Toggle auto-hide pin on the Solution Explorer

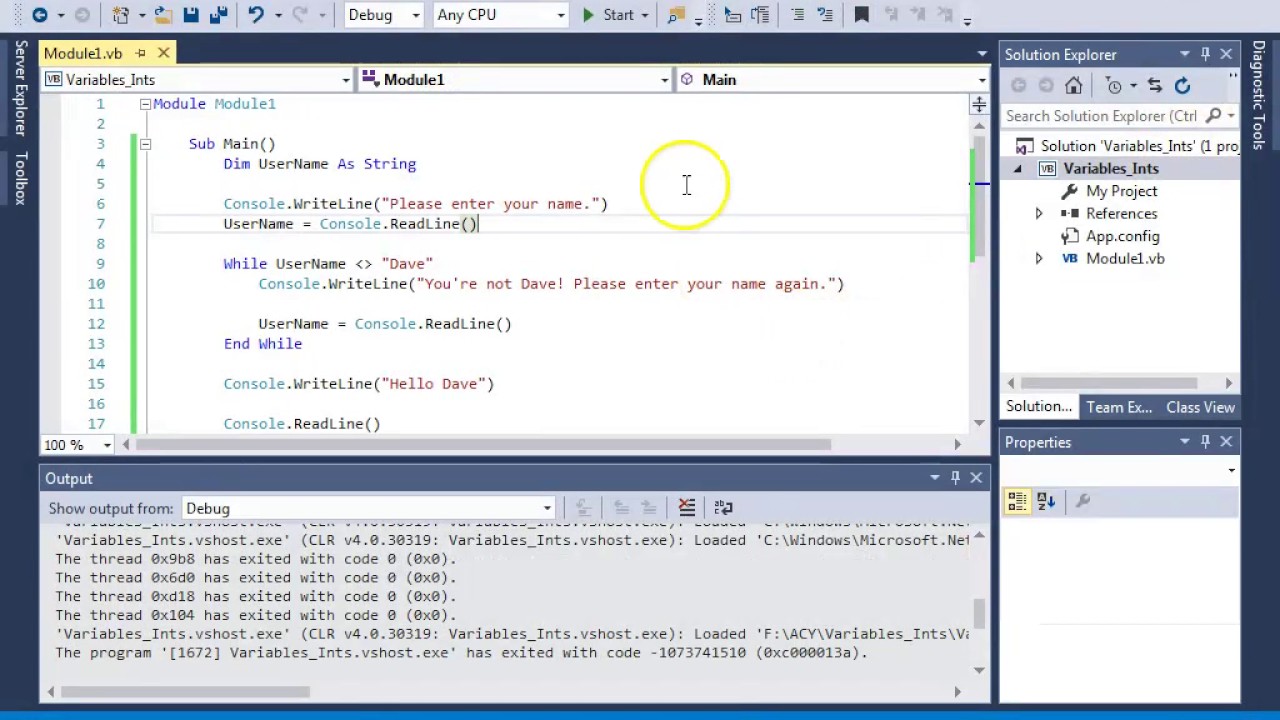point(1205,54)
